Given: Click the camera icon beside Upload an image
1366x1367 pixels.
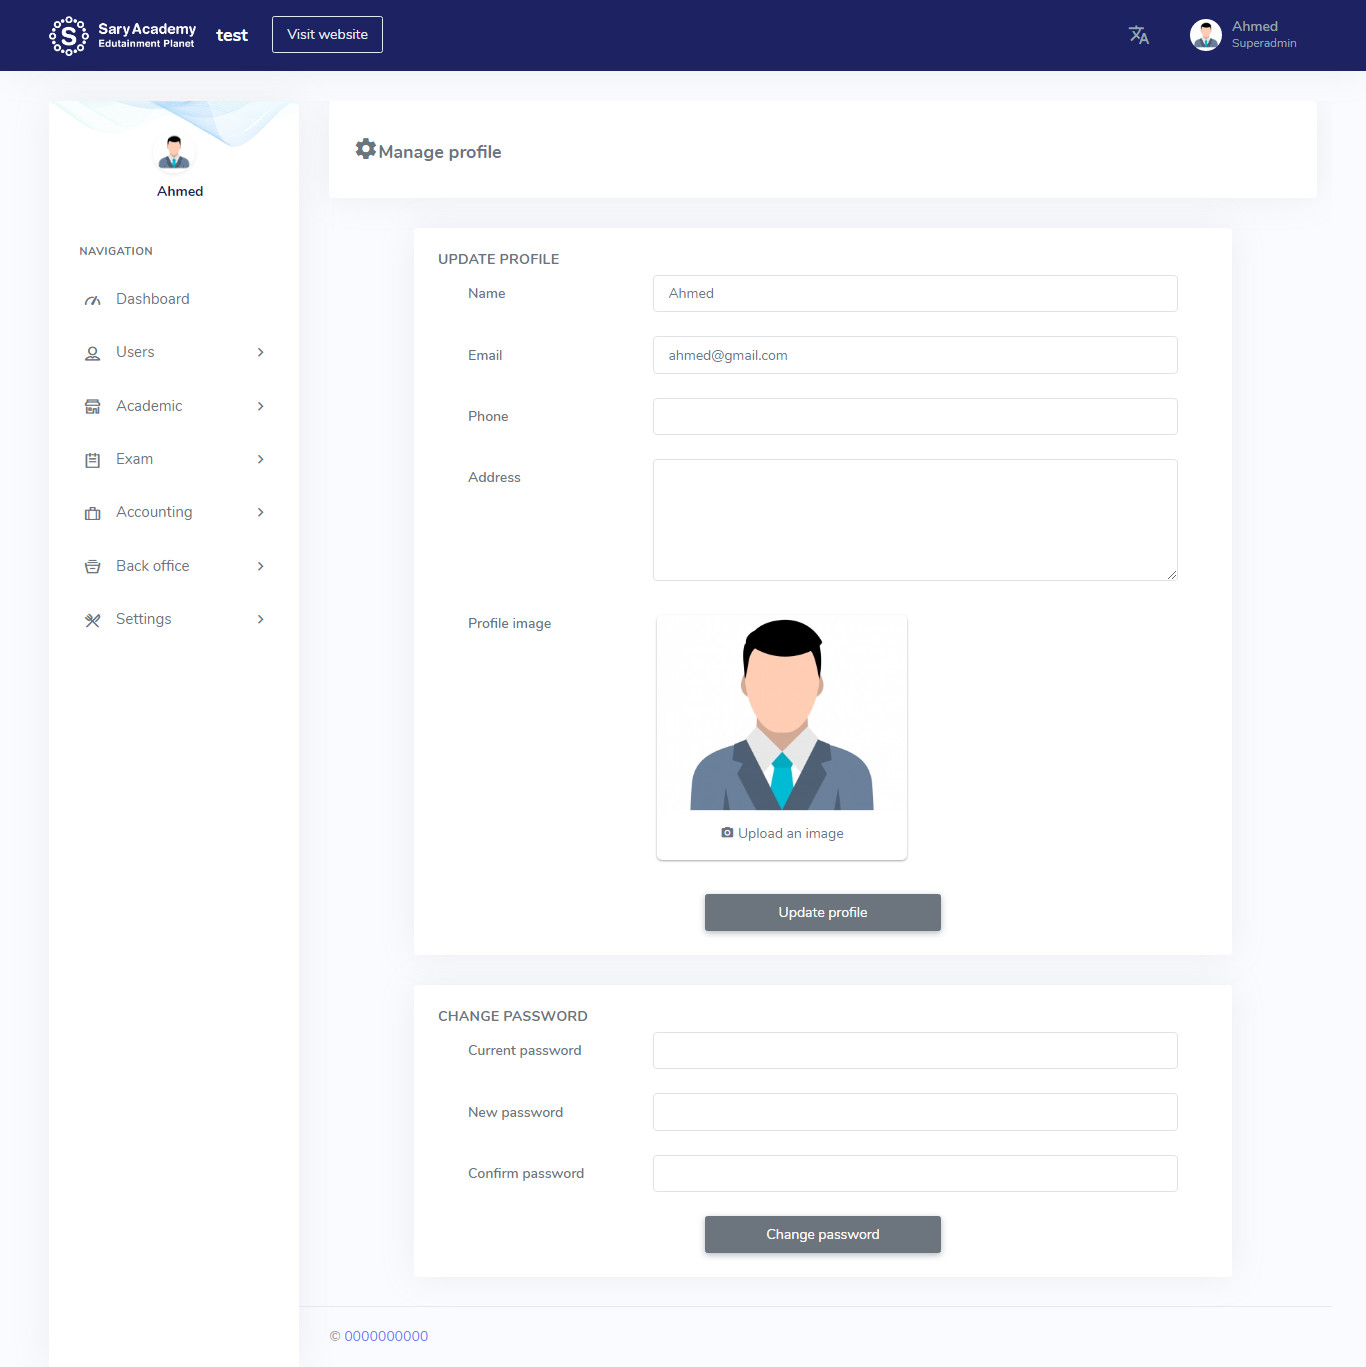Looking at the screenshot, I should click(x=727, y=833).
